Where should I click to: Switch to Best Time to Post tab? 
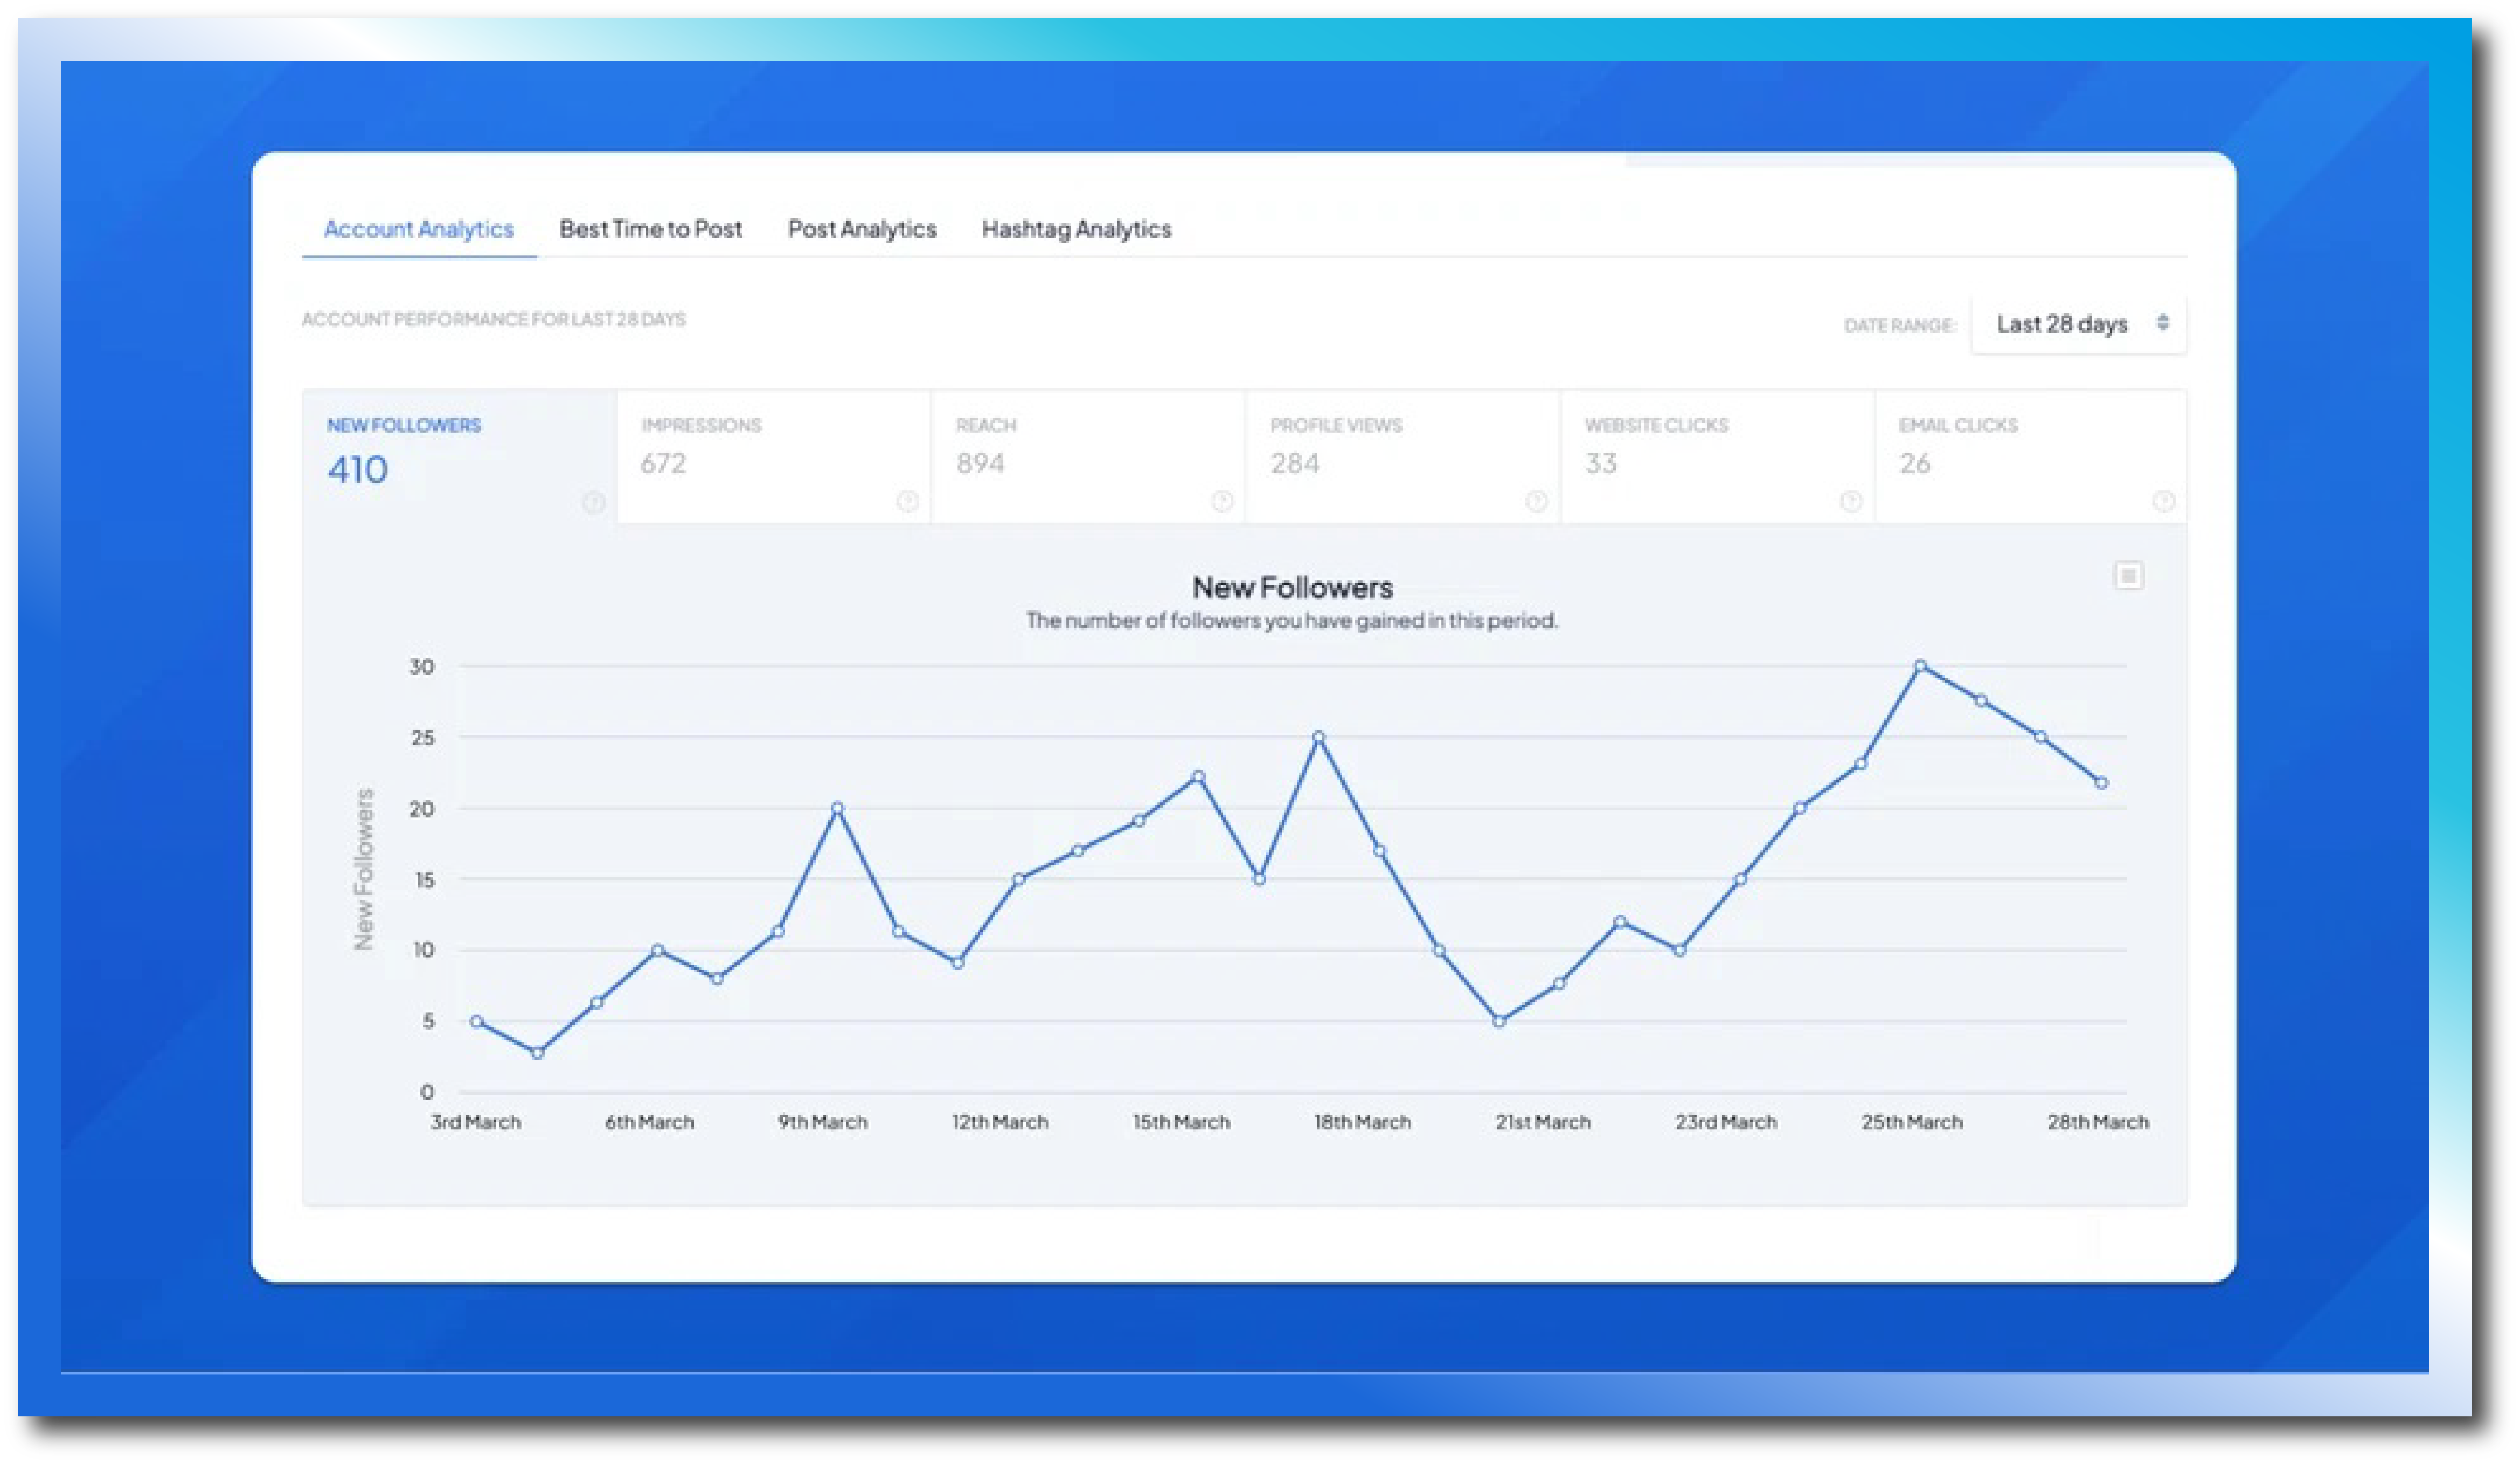pos(650,229)
